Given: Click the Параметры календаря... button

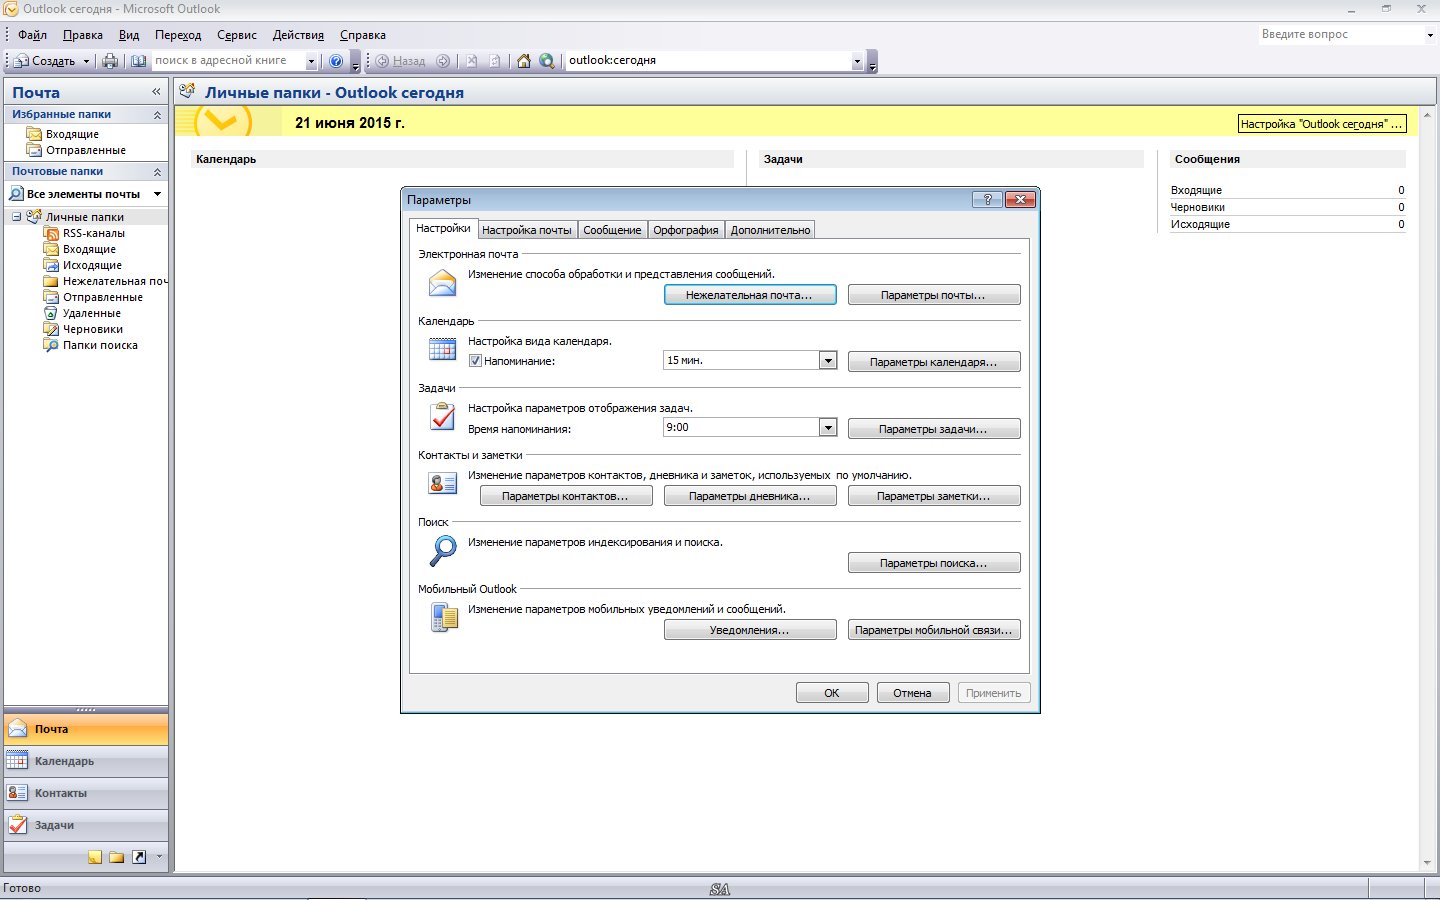Looking at the screenshot, I should [x=934, y=362].
